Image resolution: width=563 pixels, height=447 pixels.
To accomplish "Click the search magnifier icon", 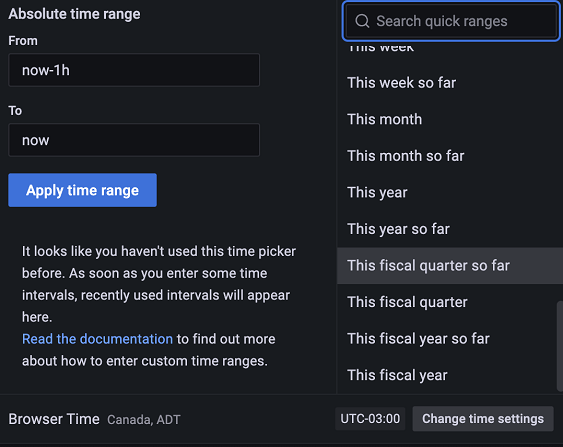I will pyautogui.click(x=362, y=21).
